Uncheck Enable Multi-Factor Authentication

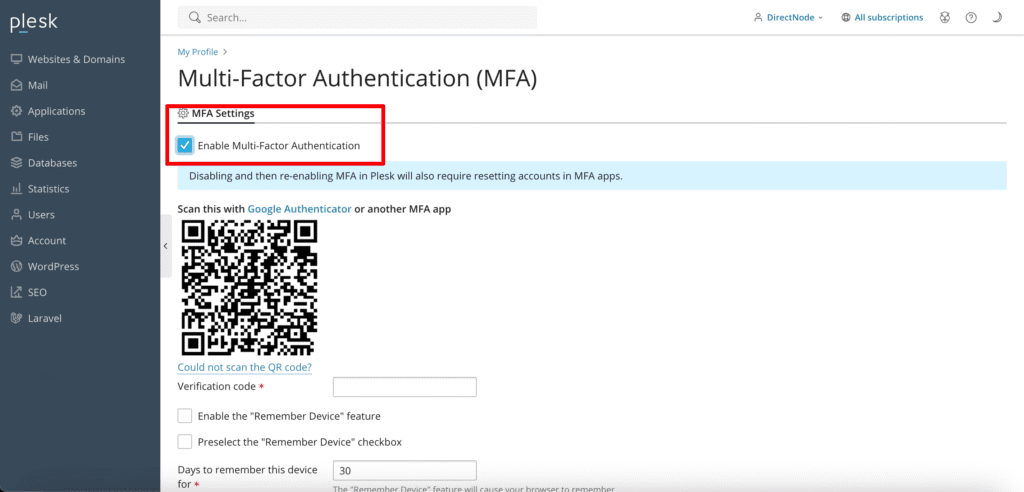tap(185, 146)
